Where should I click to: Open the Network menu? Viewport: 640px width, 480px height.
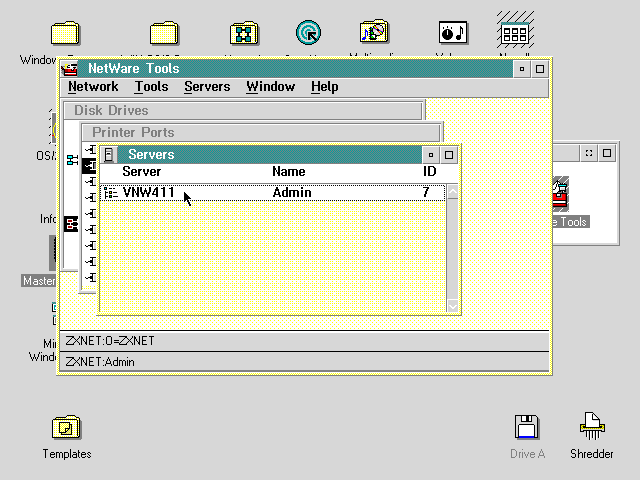(93, 87)
